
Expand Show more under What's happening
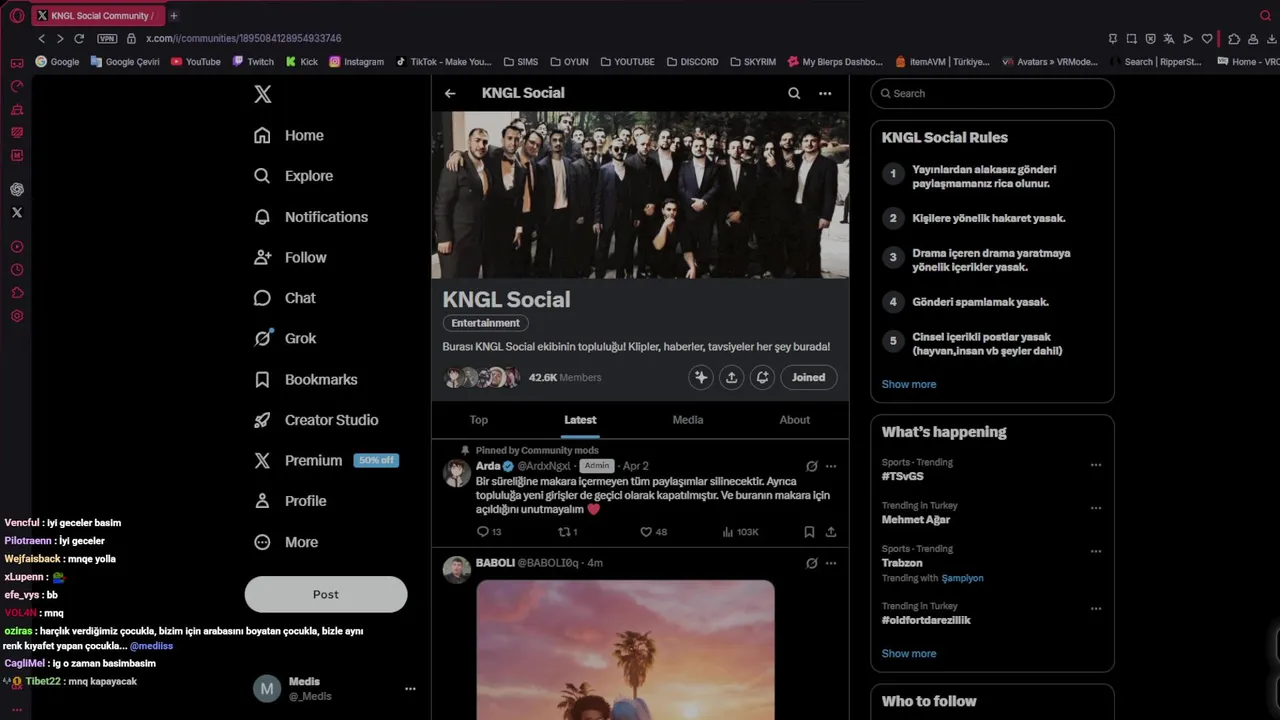[909, 653]
